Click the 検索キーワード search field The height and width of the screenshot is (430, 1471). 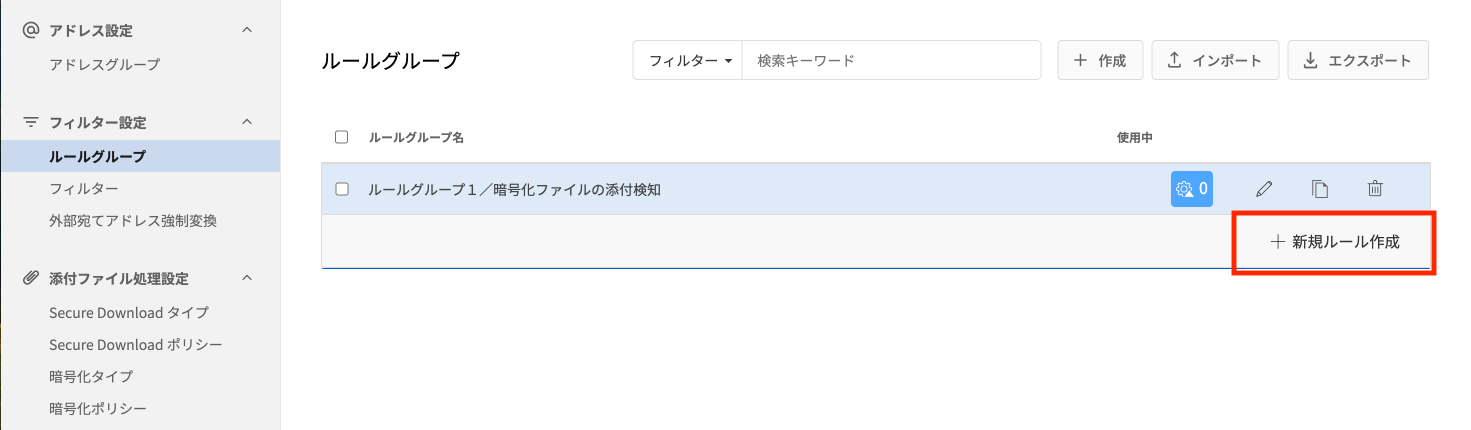pyautogui.click(x=890, y=61)
